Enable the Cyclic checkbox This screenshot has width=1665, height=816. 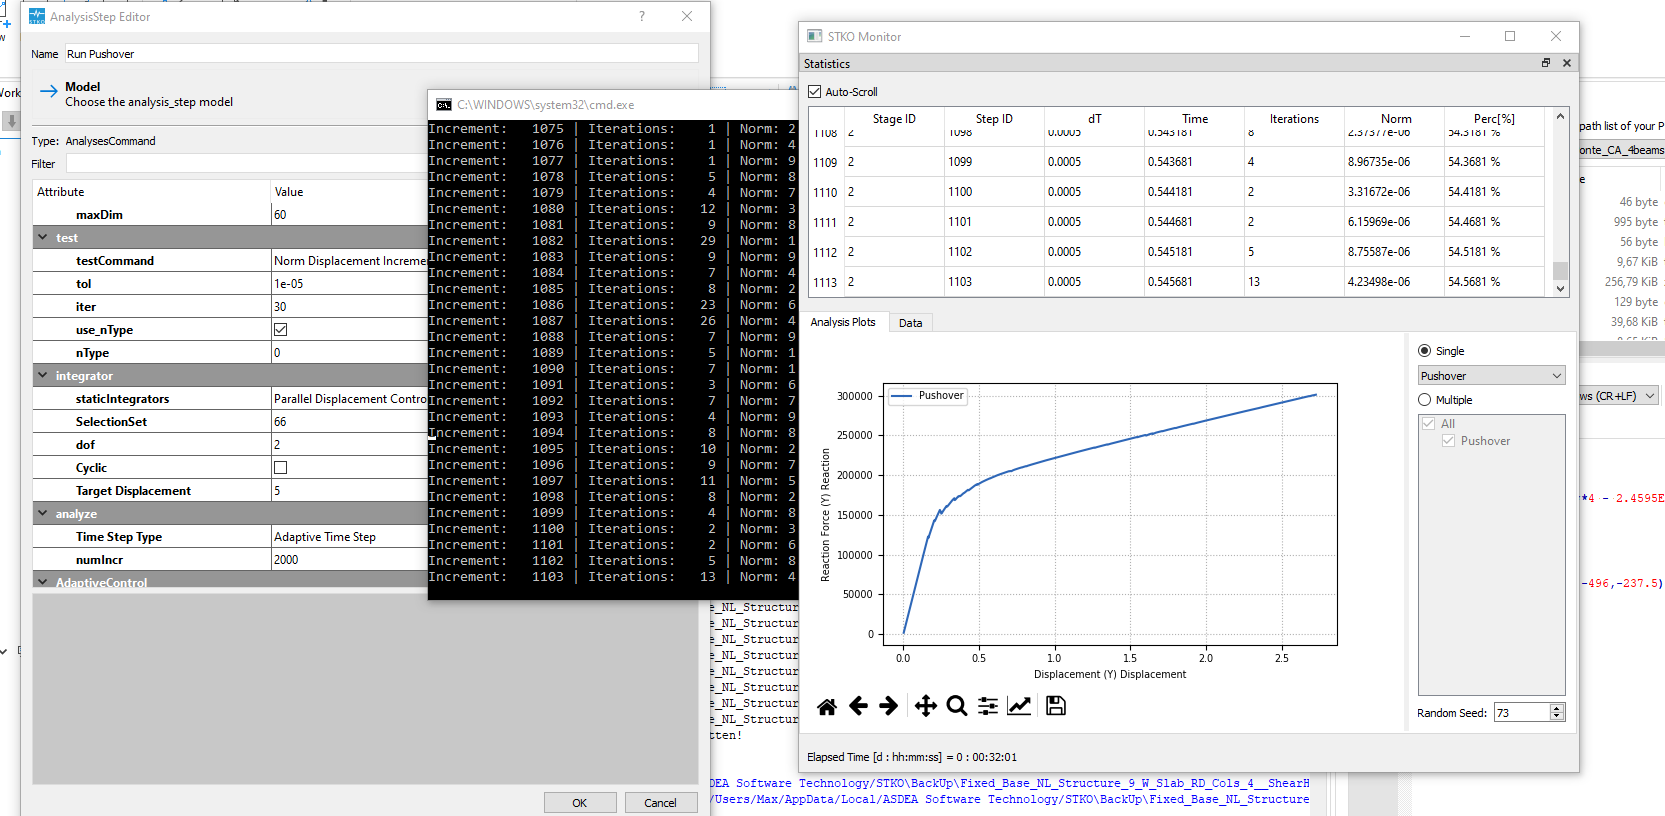pos(281,468)
